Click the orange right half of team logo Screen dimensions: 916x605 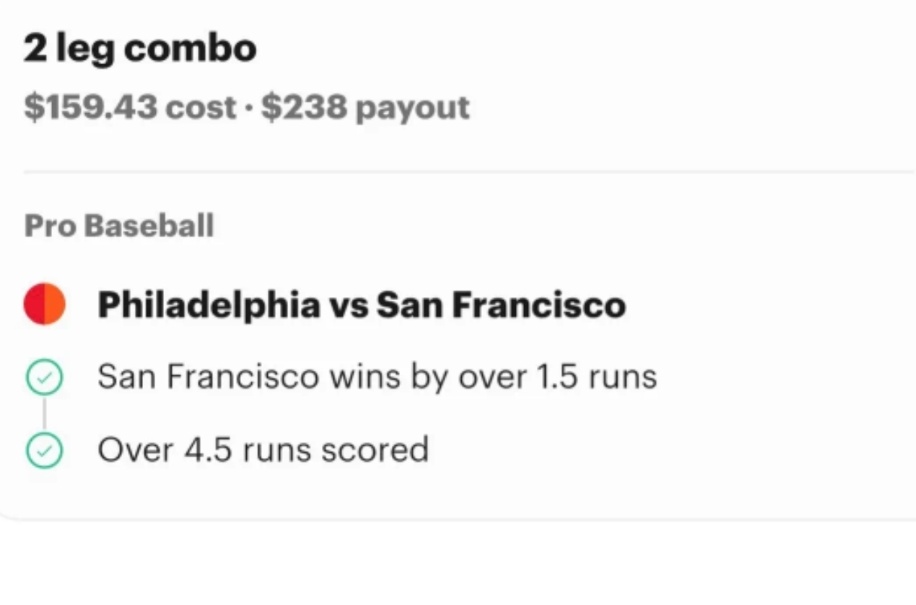pos(55,304)
